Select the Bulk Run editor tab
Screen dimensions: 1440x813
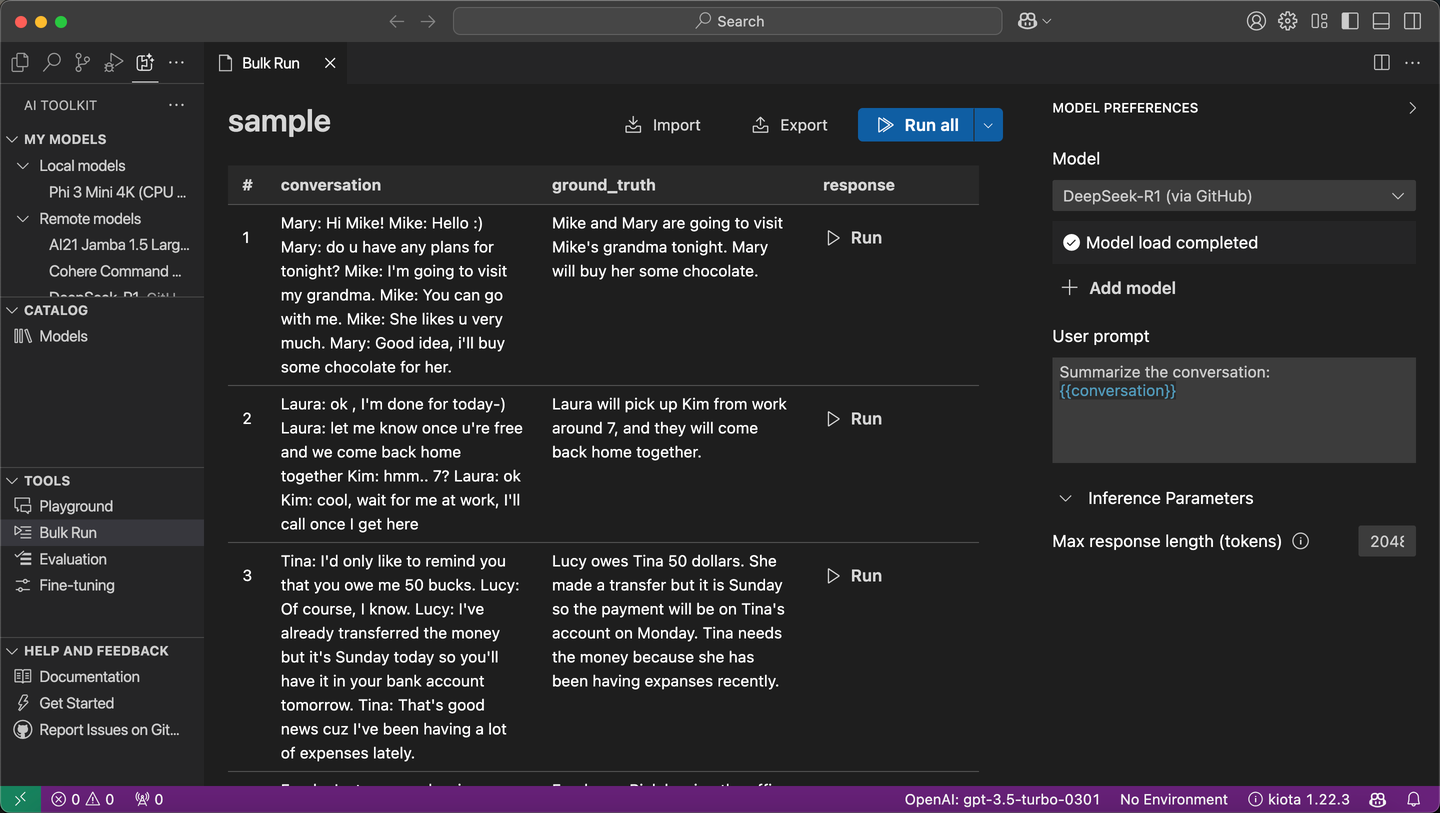click(270, 63)
